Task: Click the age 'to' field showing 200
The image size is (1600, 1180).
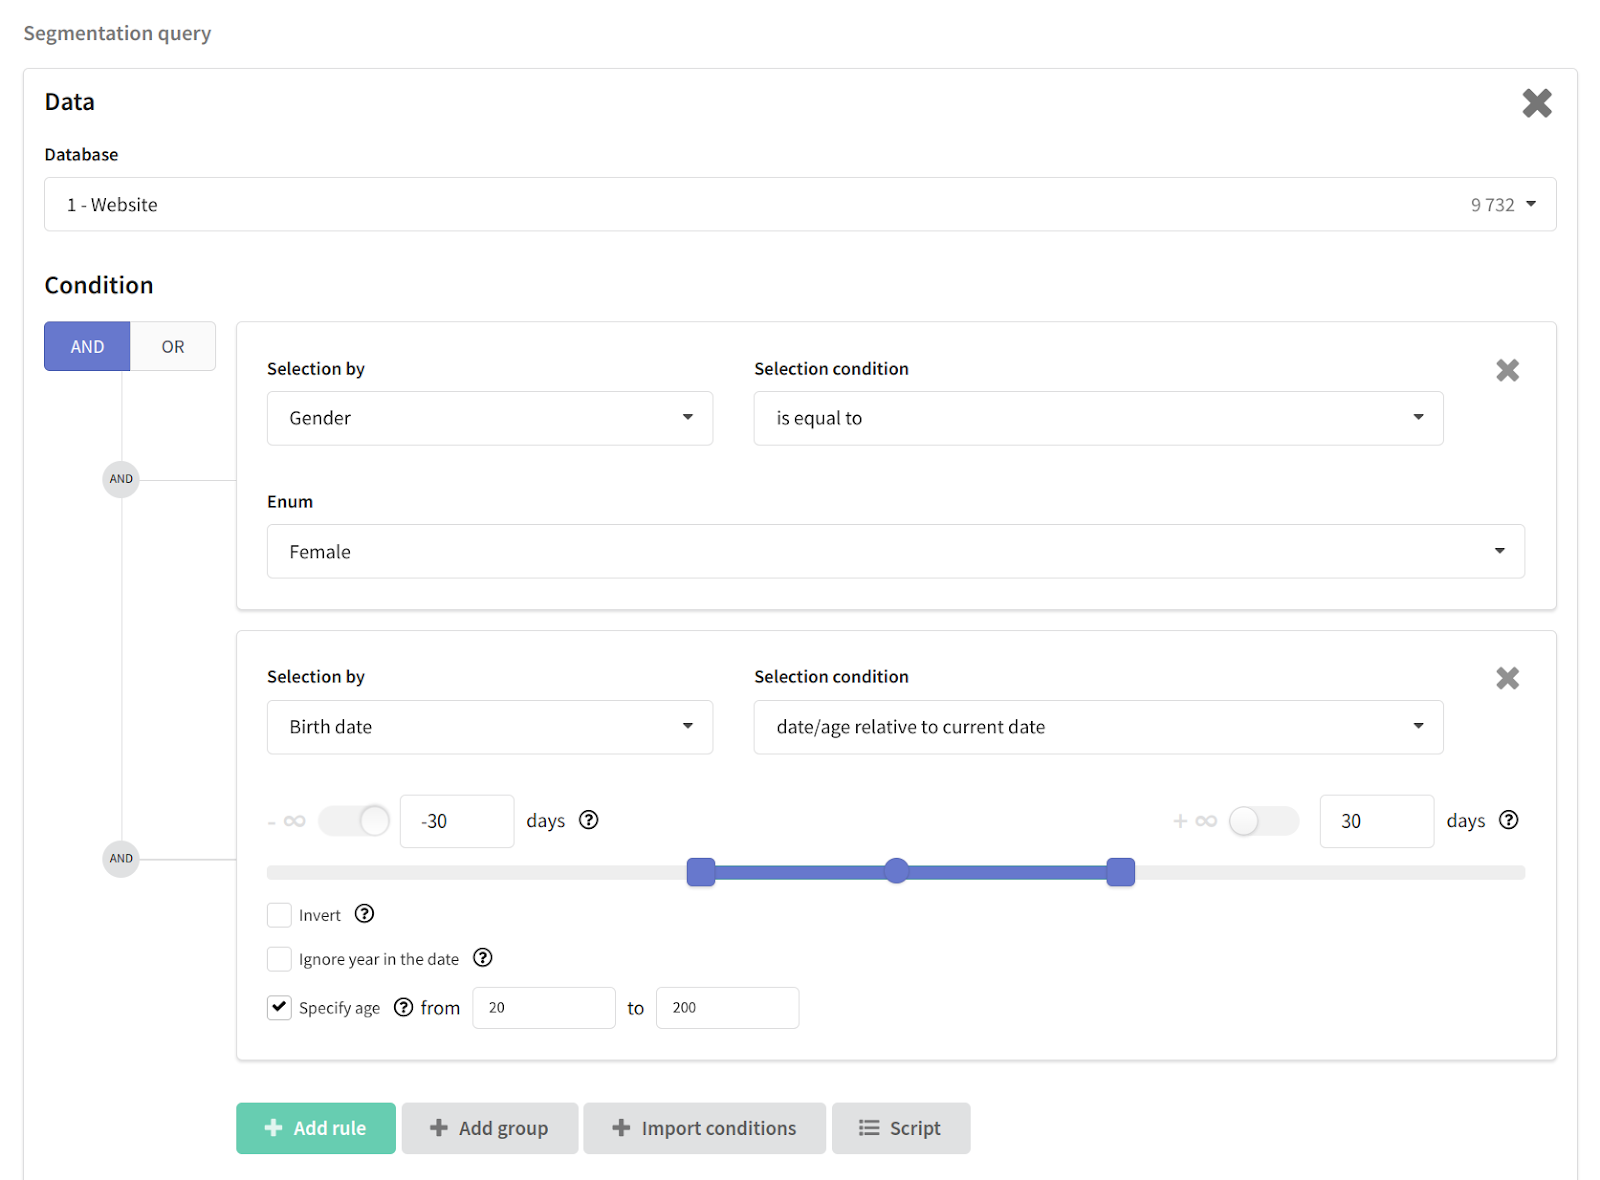Action: [x=727, y=1007]
